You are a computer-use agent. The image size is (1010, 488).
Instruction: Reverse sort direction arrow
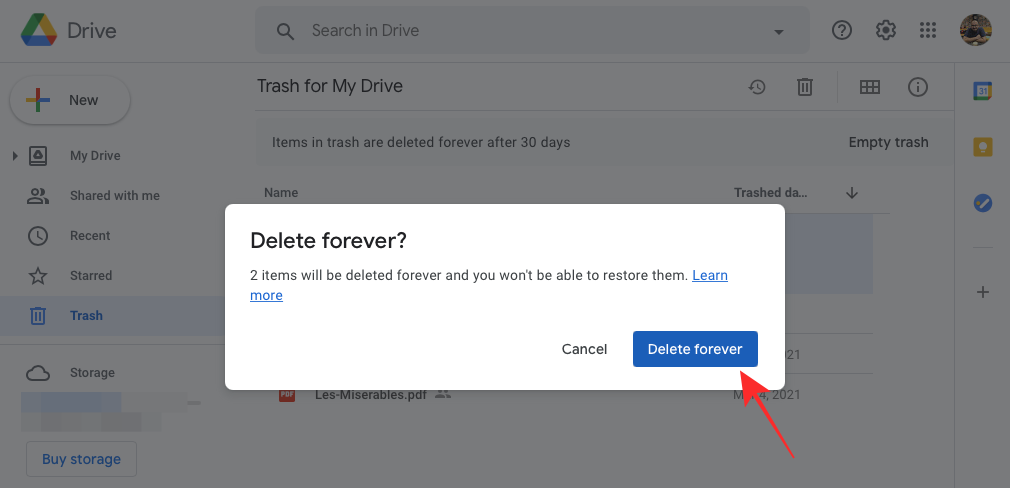tap(852, 192)
